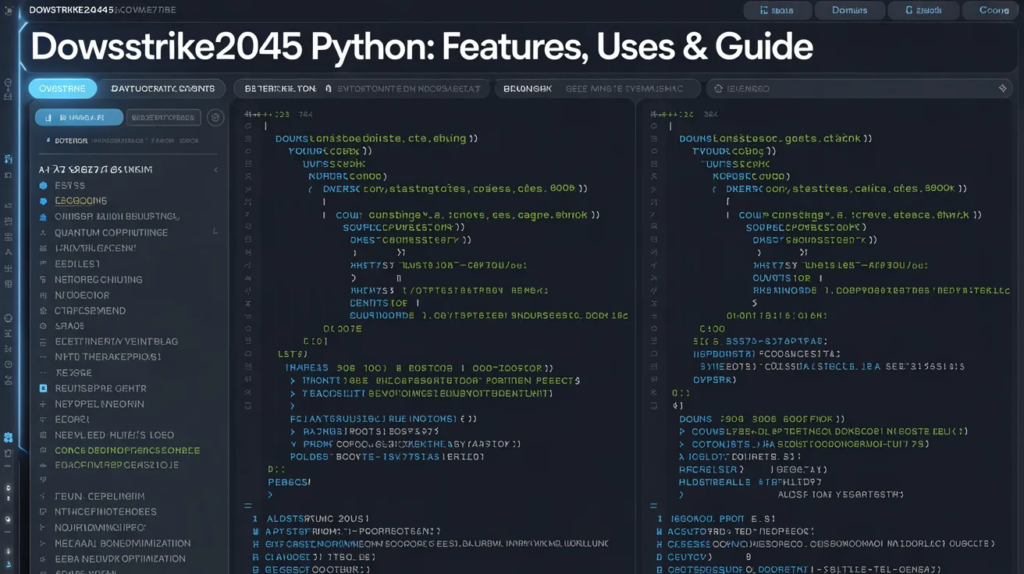The image size is (1024, 574).
Task: Toggle the hexagon marker next to ECBOODING
Action: pos(43,201)
